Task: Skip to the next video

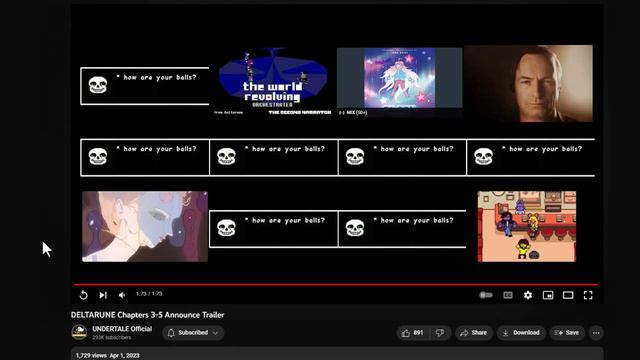Action: (x=103, y=295)
